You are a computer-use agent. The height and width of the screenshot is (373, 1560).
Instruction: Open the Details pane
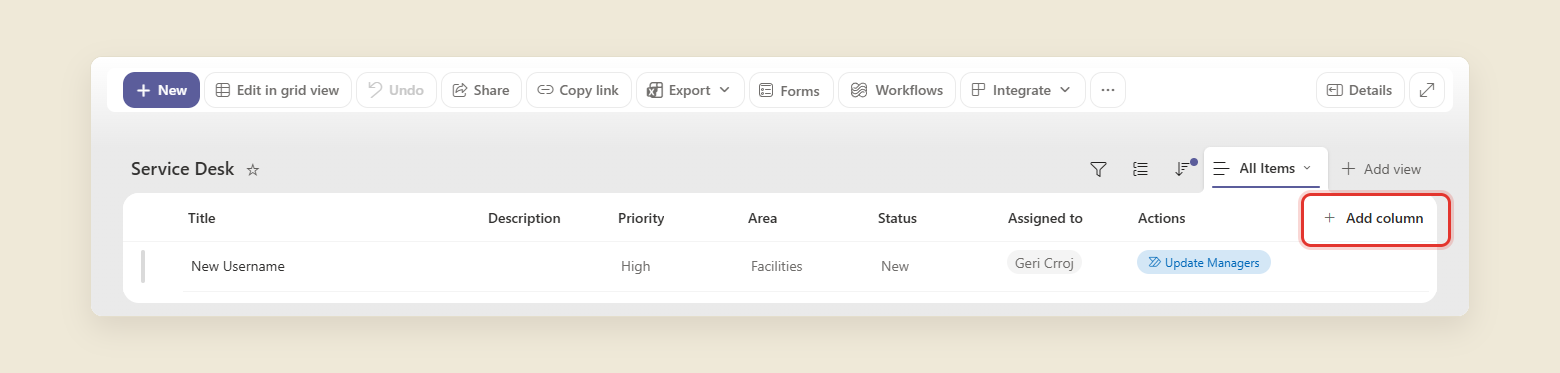1360,90
